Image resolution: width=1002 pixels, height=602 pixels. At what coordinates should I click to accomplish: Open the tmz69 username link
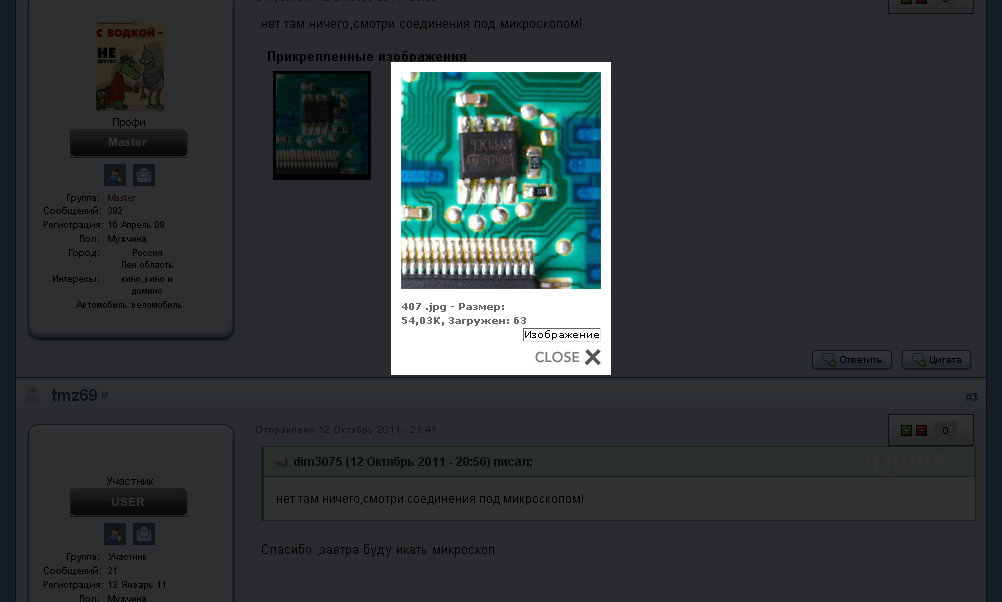(74, 396)
